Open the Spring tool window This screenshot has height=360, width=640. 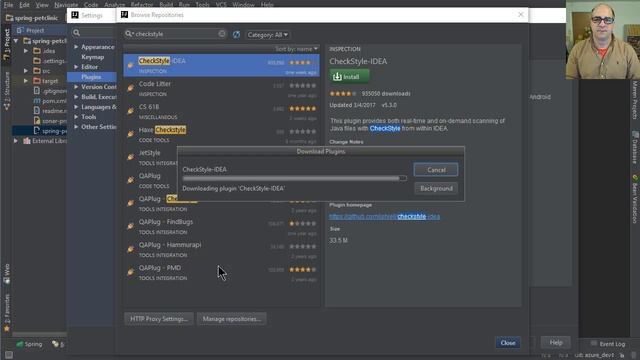tap(29, 344)
